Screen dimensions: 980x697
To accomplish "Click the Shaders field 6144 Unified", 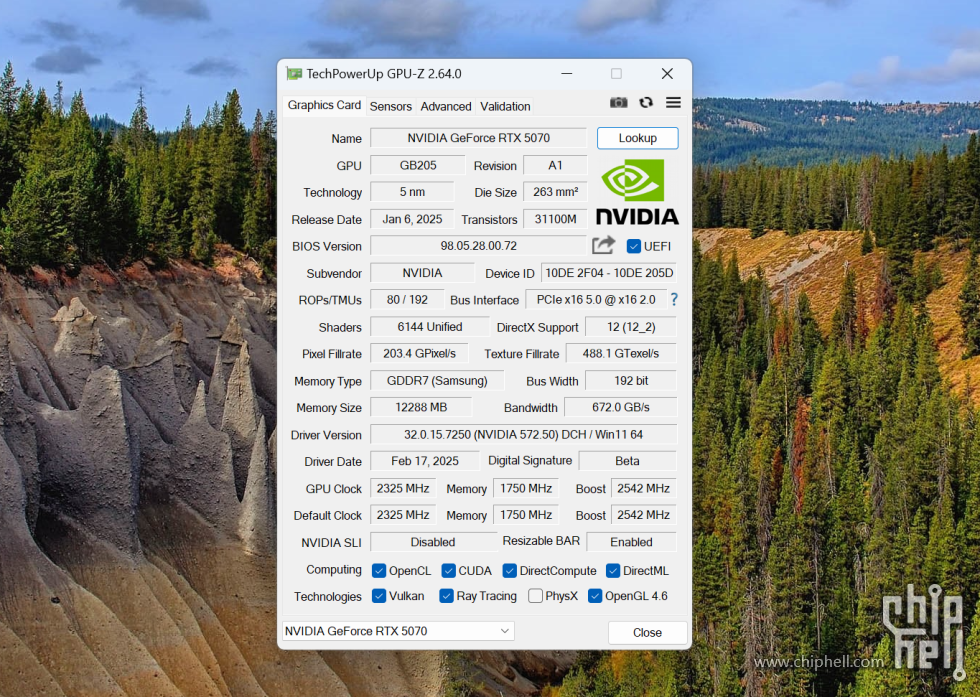I will 430,327.
